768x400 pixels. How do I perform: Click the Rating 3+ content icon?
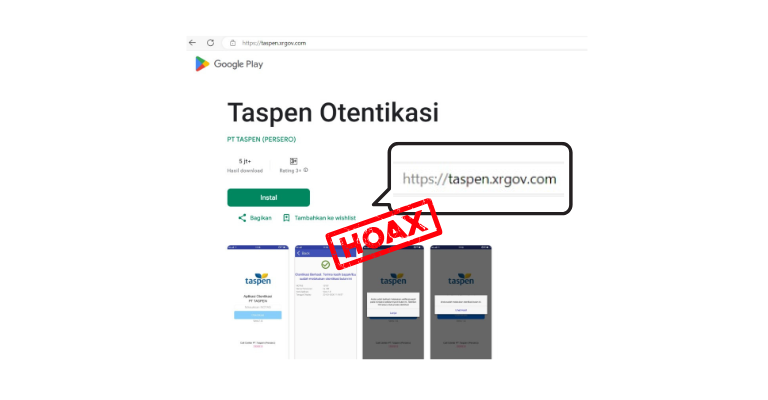pos(293,161)
